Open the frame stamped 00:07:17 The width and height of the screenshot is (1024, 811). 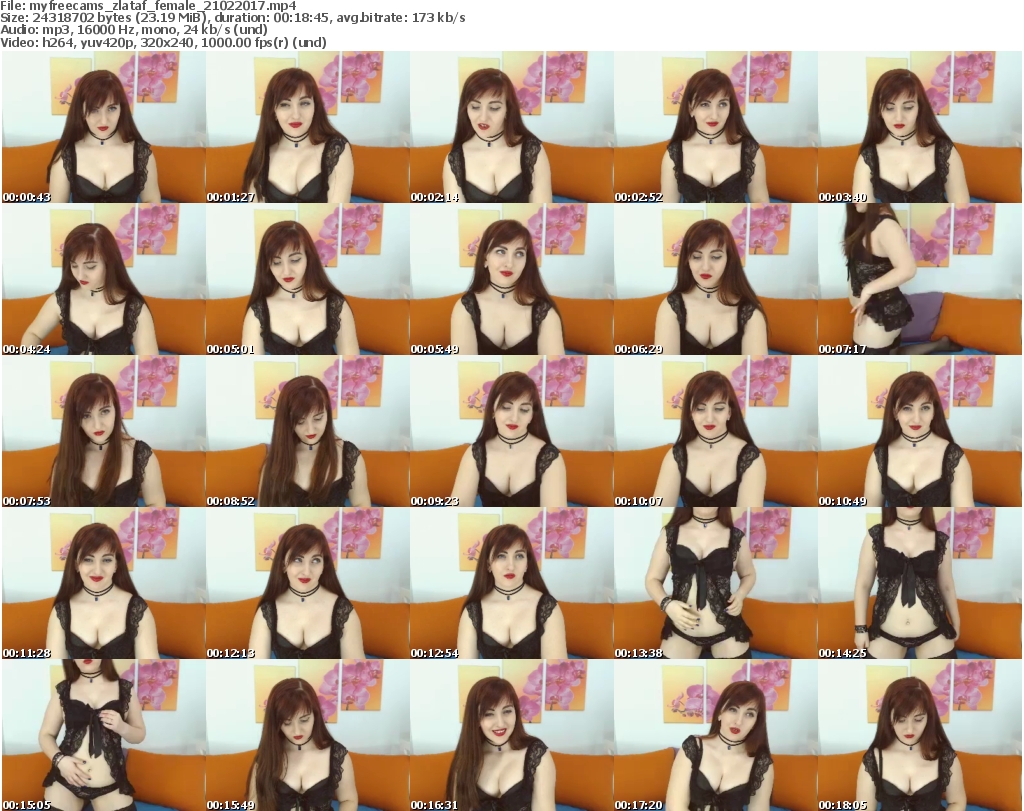pos(920,279)
